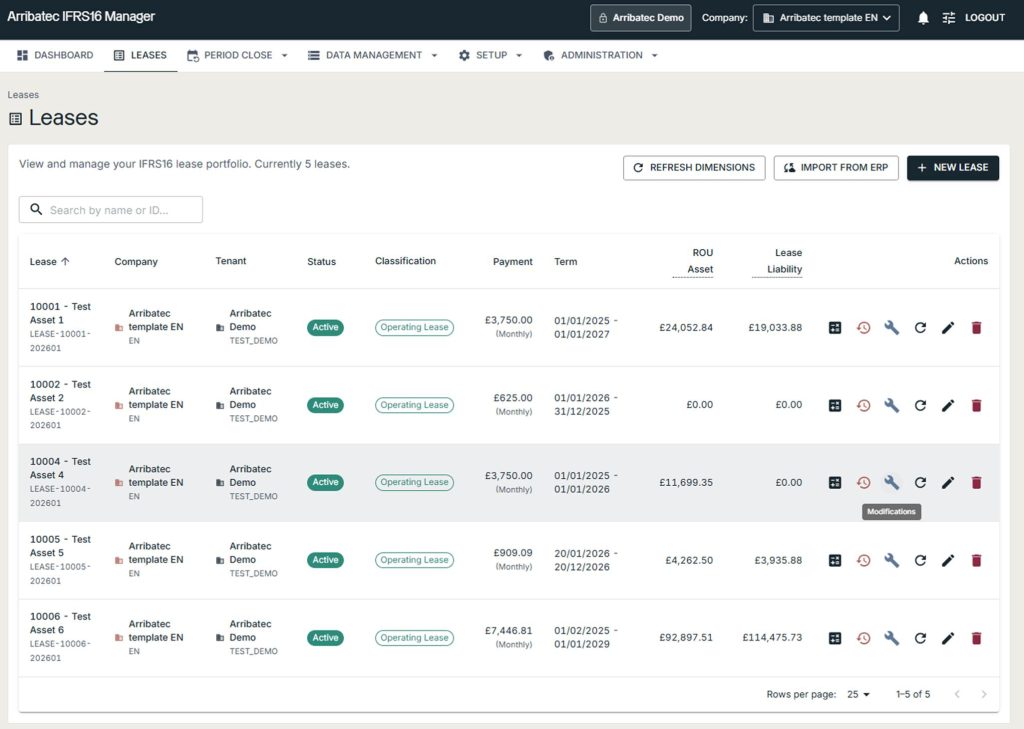Open Modifications wrench for lease 10004
This screenshot has width=1024, height=729.
891,483
